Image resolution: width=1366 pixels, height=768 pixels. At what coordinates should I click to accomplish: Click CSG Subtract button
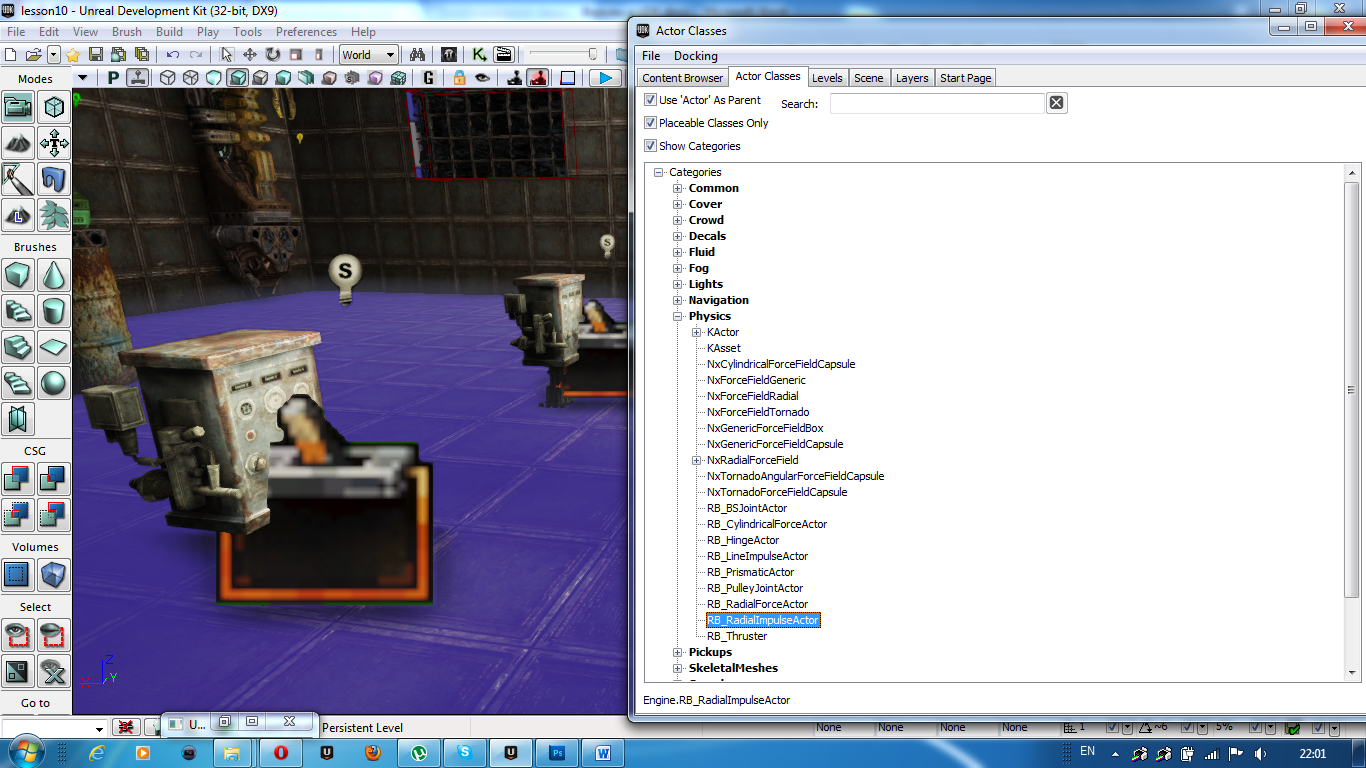(54, 479)
